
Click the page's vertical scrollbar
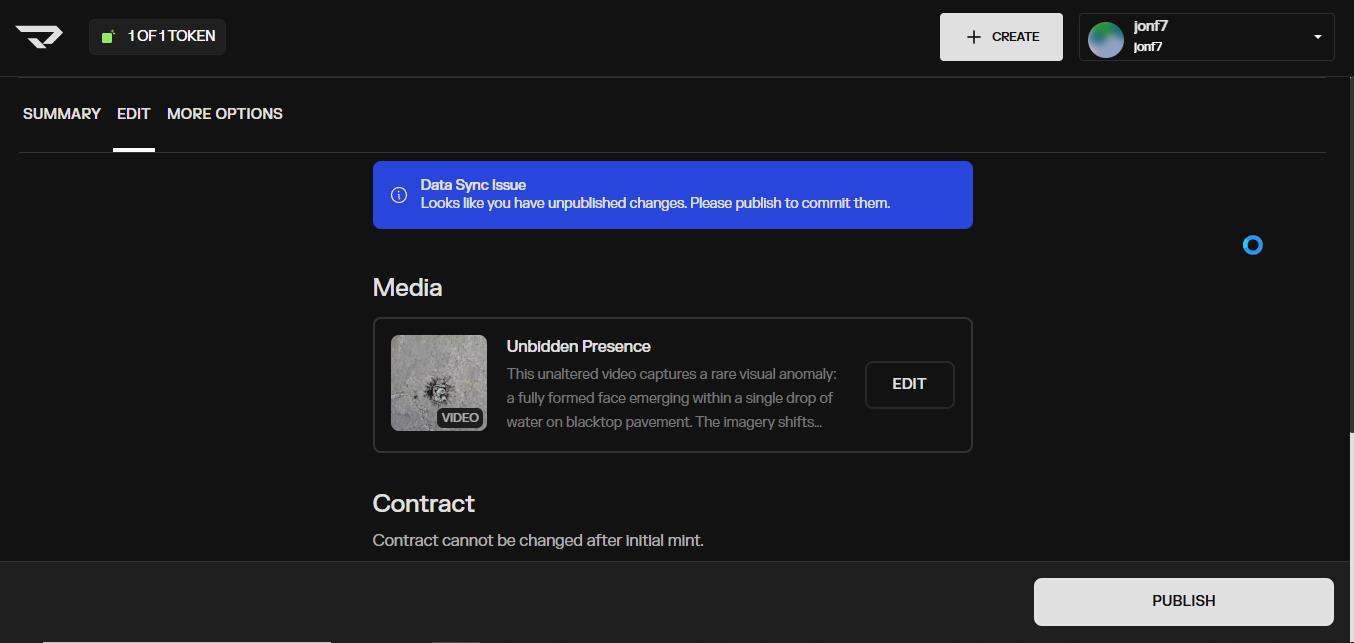pos(1349,300)
